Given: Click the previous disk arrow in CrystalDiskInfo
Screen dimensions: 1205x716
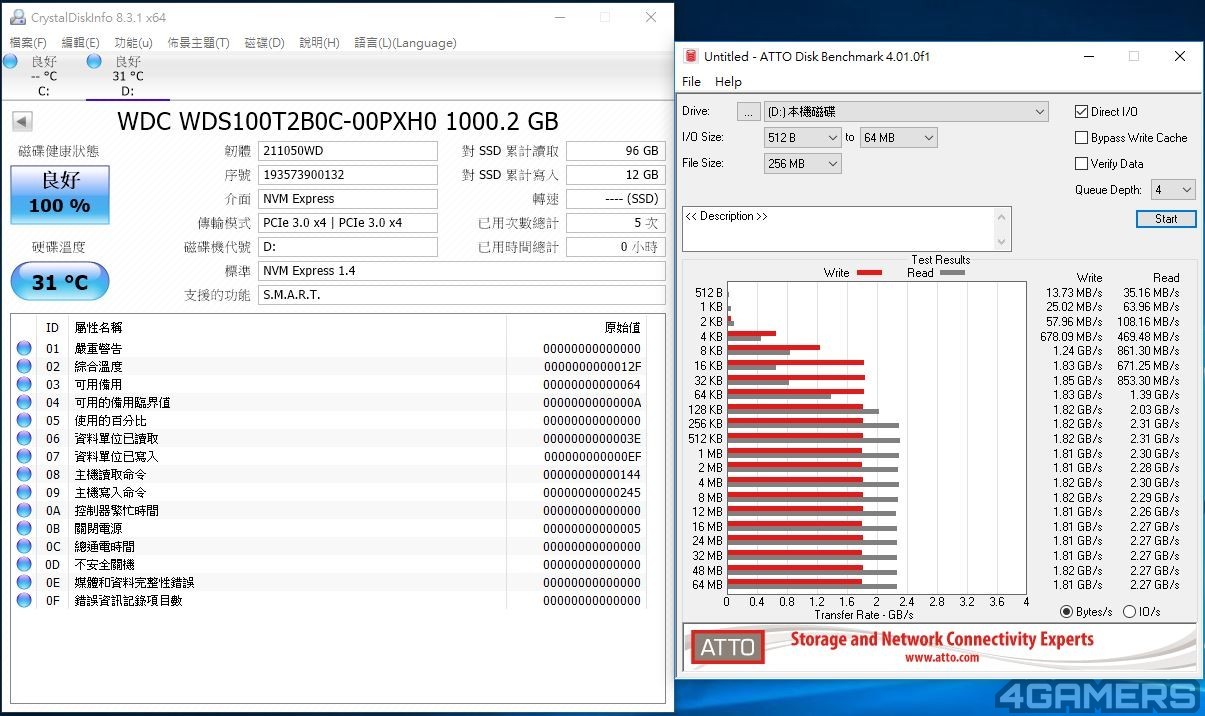Looking at the screenshot, I should pyautogui.click(x=22, y=122).
